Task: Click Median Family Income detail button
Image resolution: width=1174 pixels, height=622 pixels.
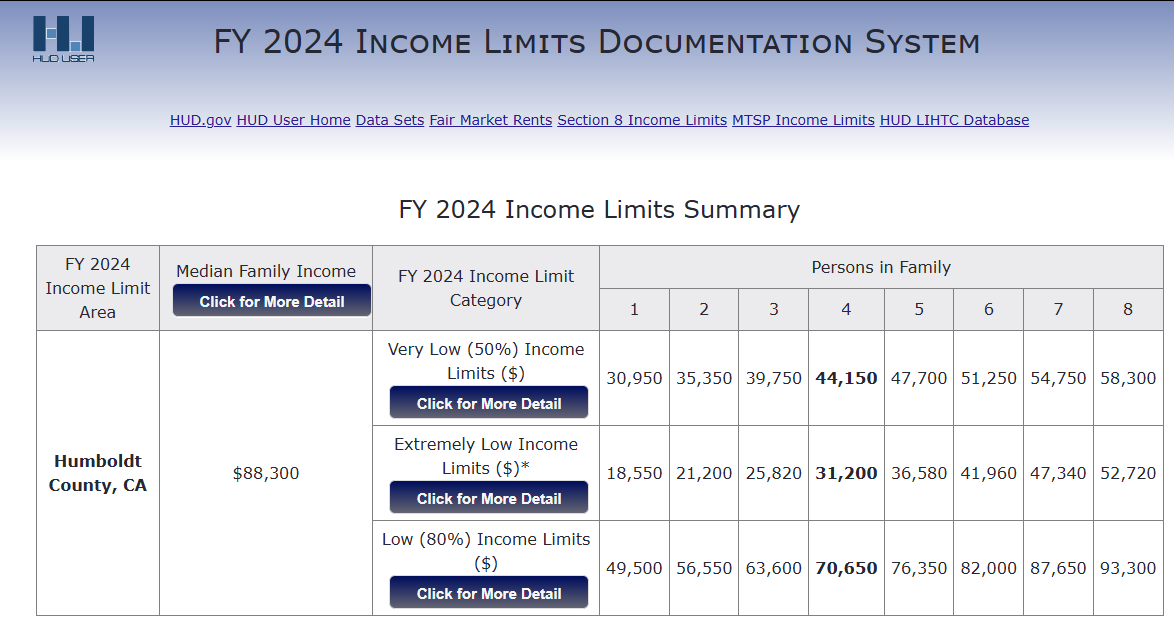Action: 272,301
